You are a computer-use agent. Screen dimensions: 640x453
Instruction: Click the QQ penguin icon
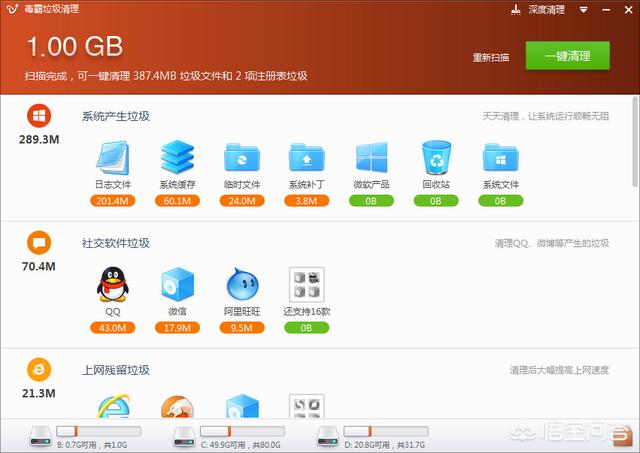[x=113, y=284]
